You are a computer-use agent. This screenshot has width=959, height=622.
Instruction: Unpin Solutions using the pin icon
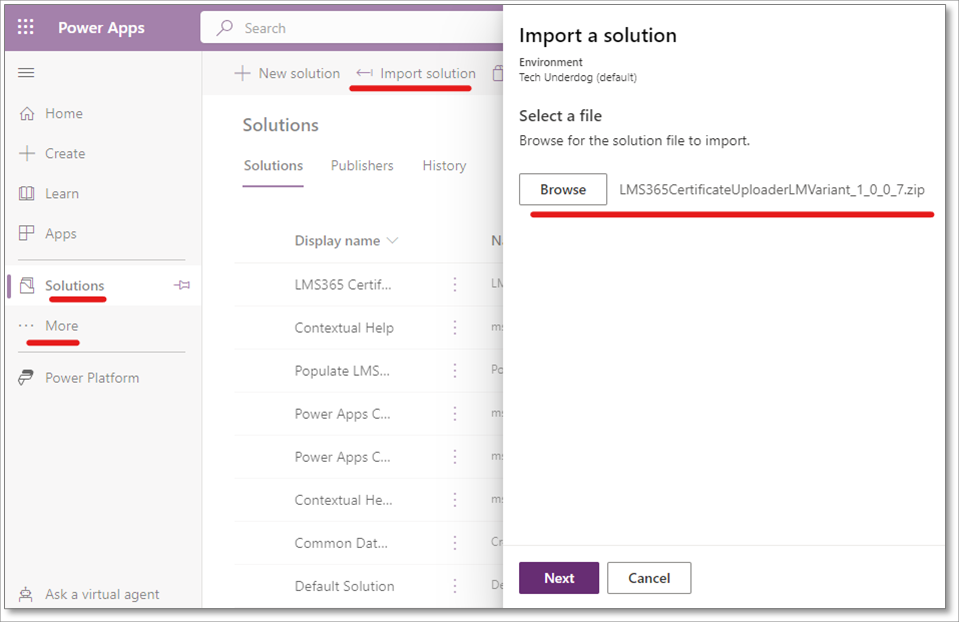[x=182, y=286]
